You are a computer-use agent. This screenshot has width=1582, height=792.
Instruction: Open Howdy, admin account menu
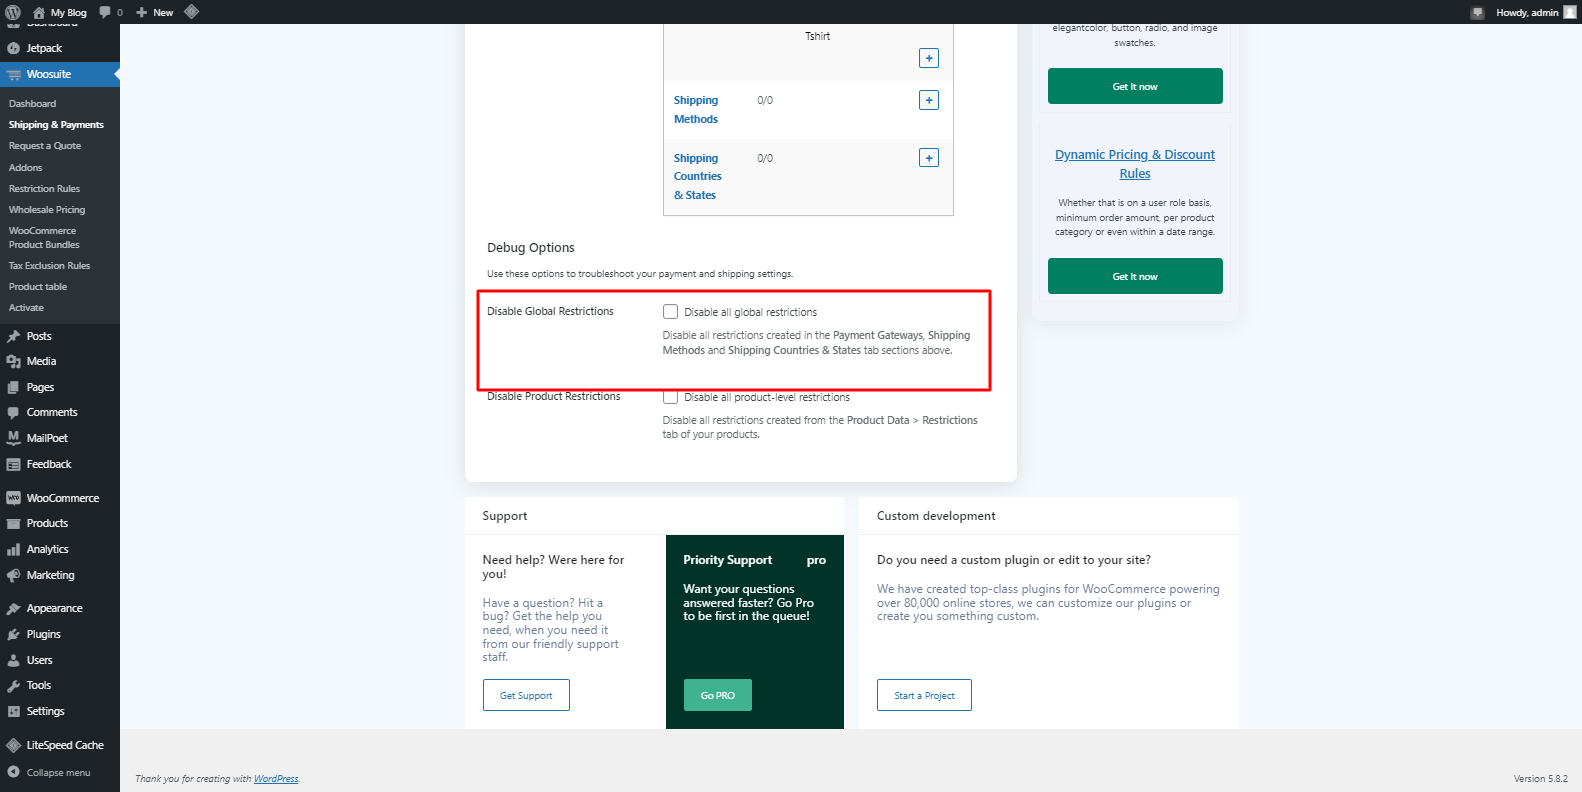[x=1536, y=12]
